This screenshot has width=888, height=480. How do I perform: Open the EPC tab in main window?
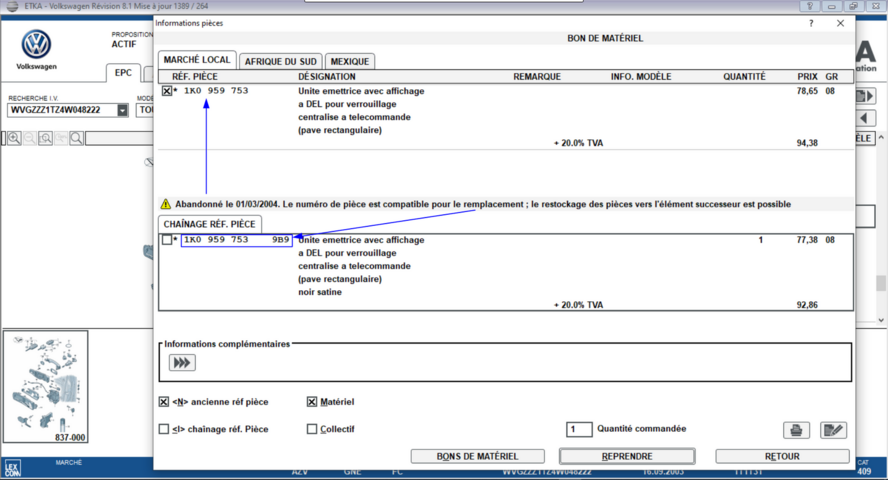pos(123,73)
